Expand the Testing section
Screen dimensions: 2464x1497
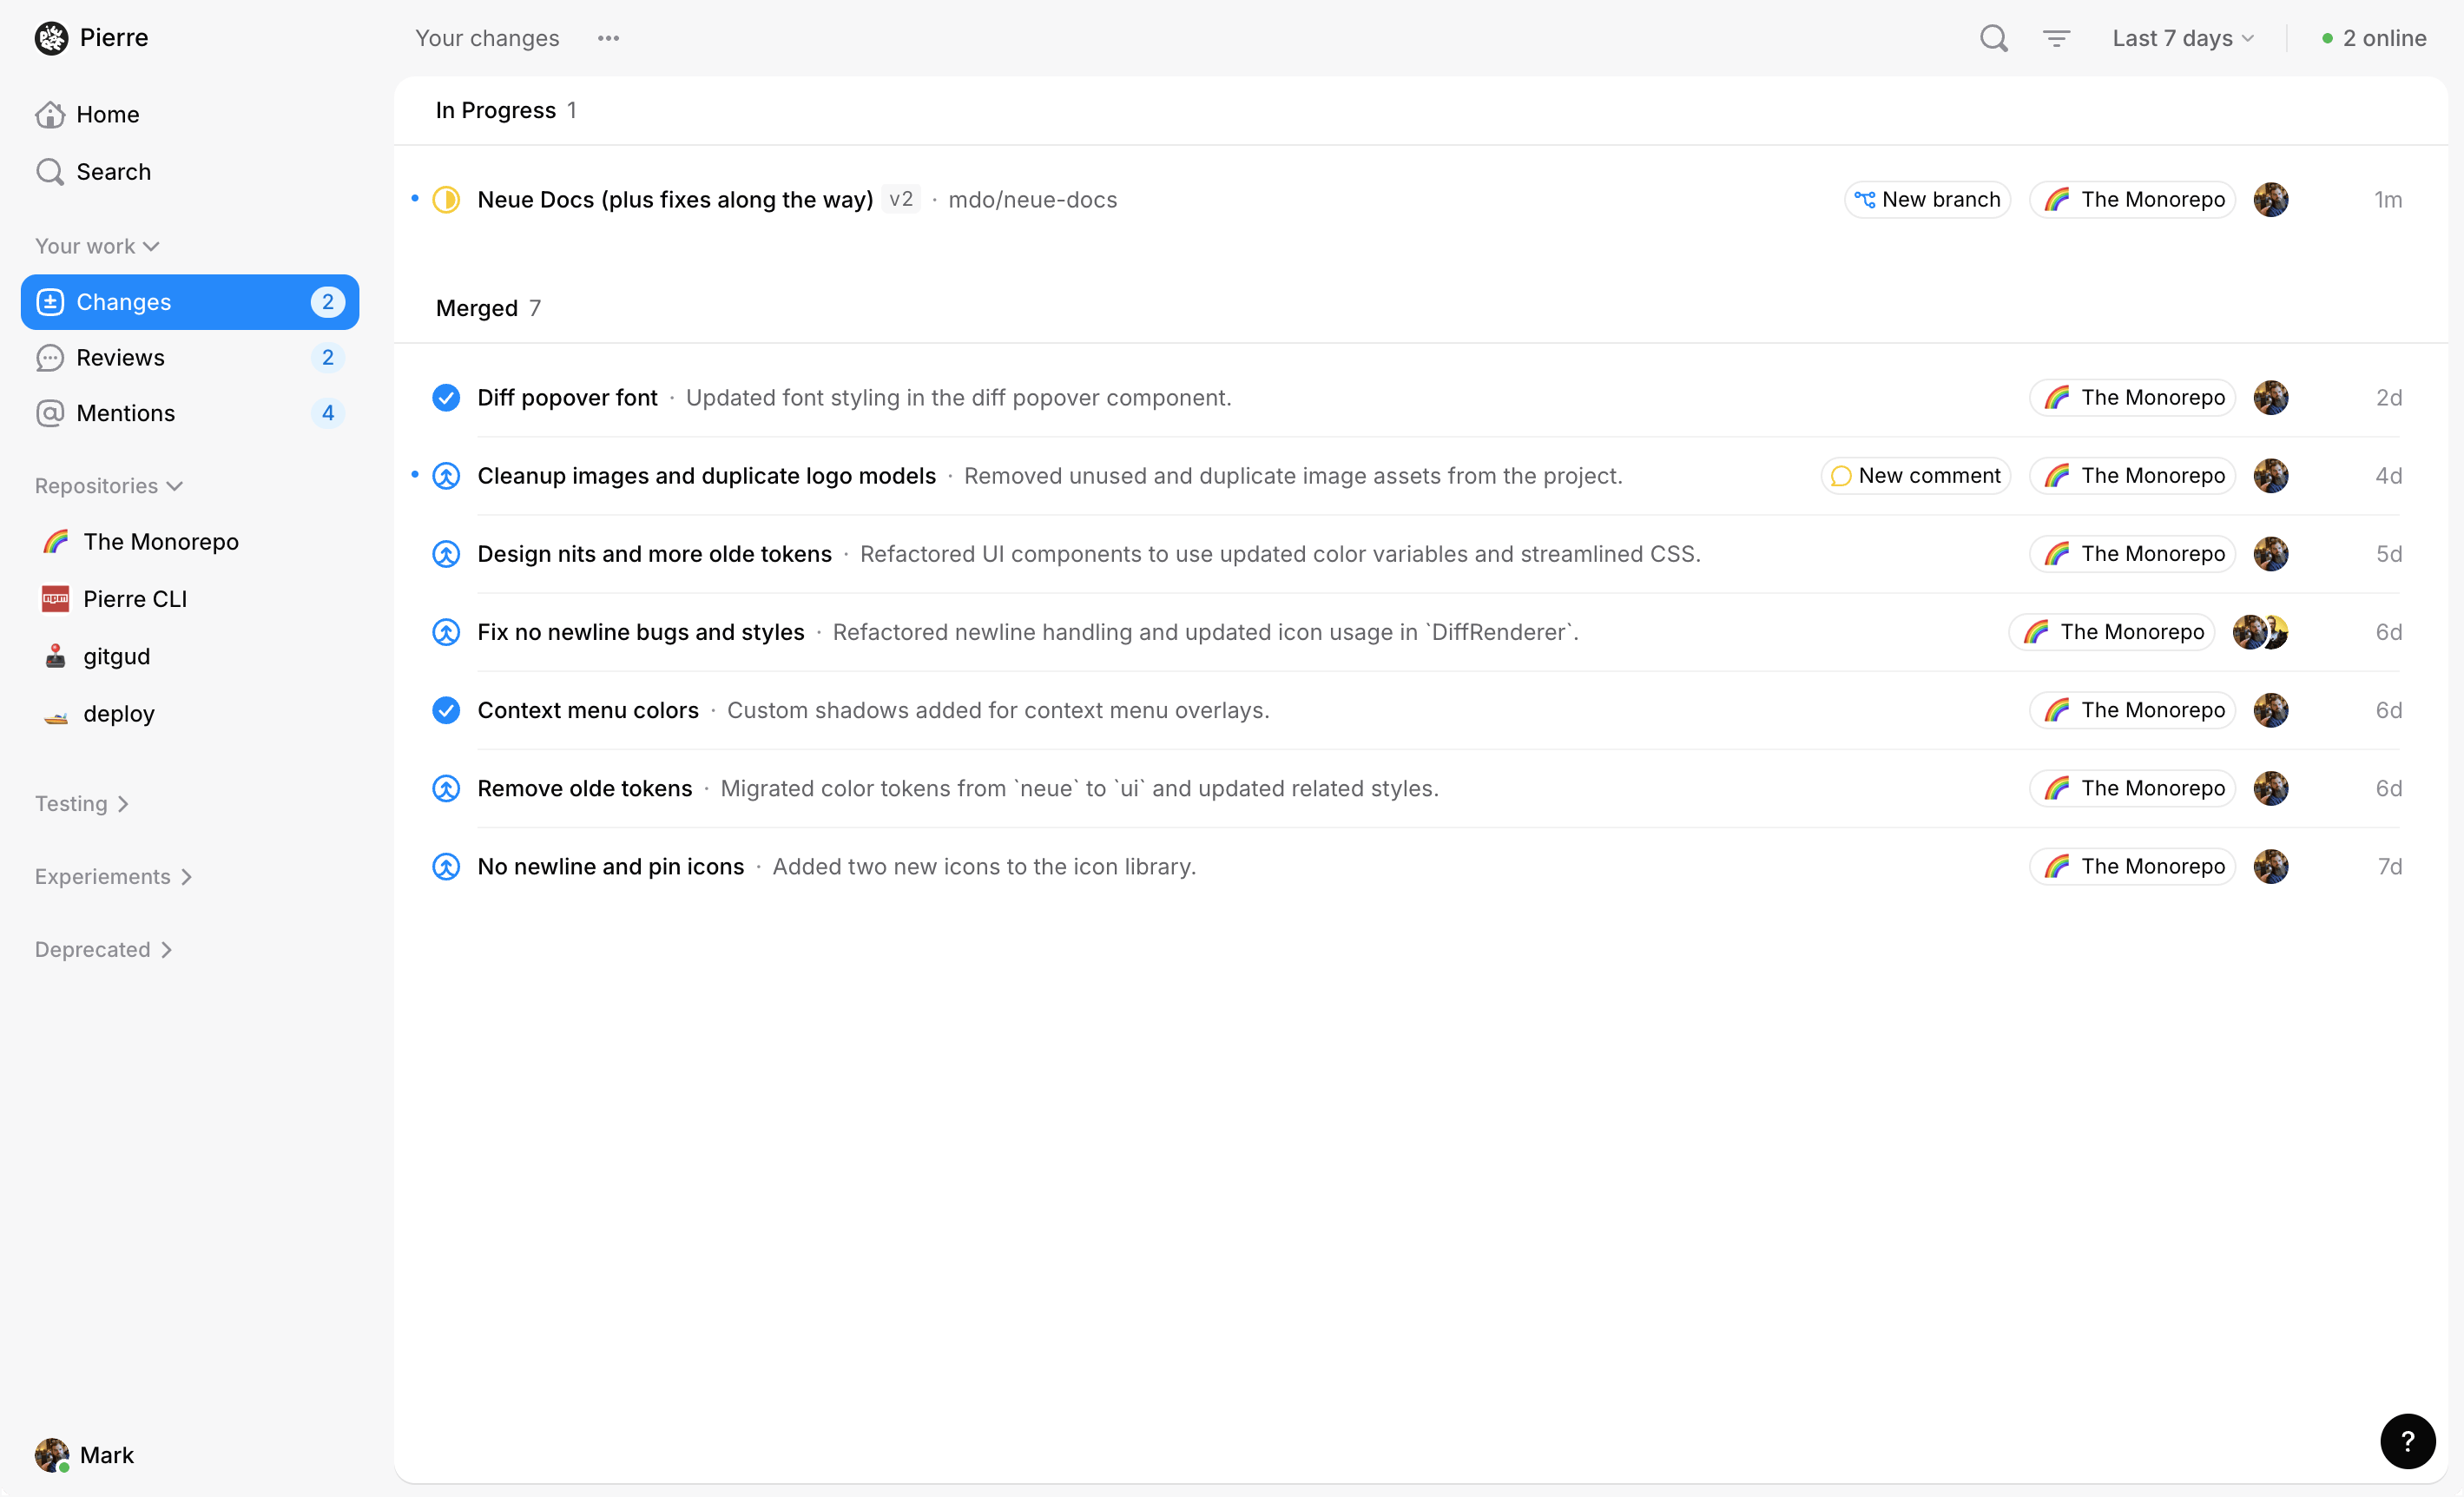[82, 804]
